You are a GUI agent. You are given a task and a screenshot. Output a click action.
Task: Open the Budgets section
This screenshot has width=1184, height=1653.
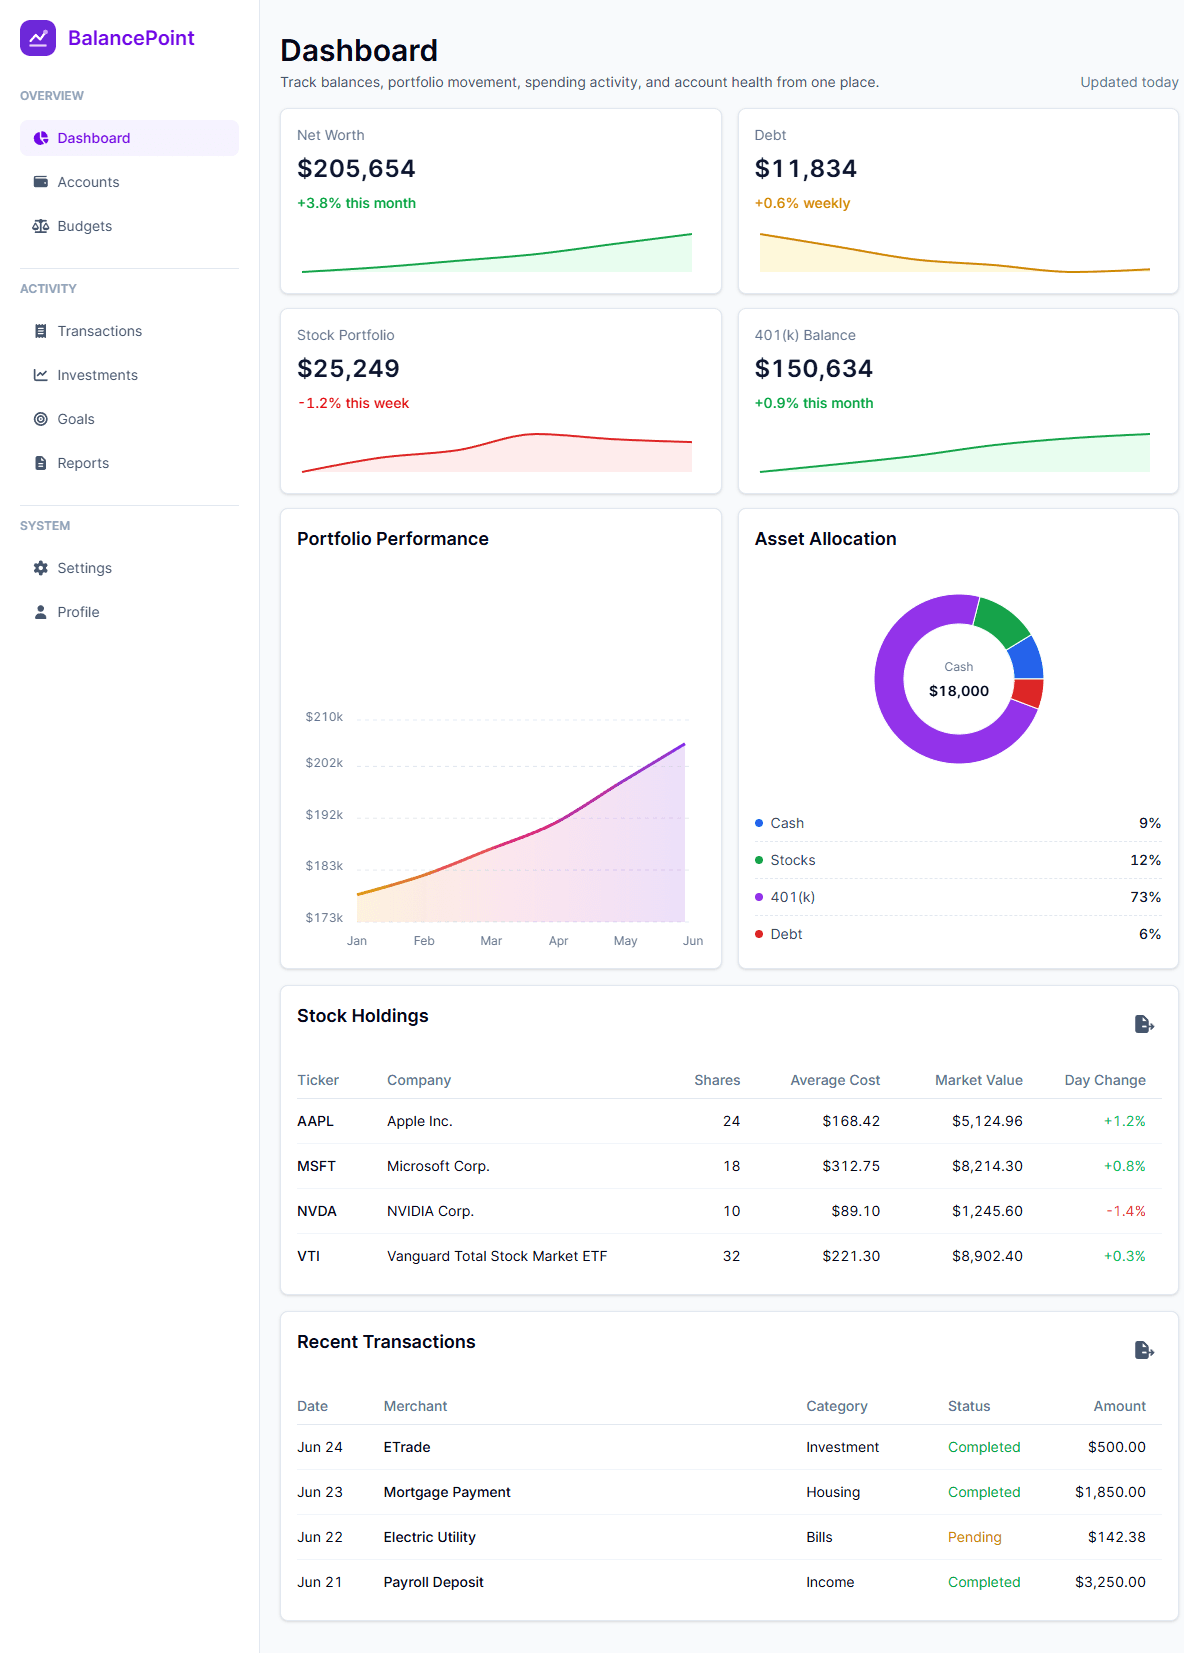[x=129, y=226]
